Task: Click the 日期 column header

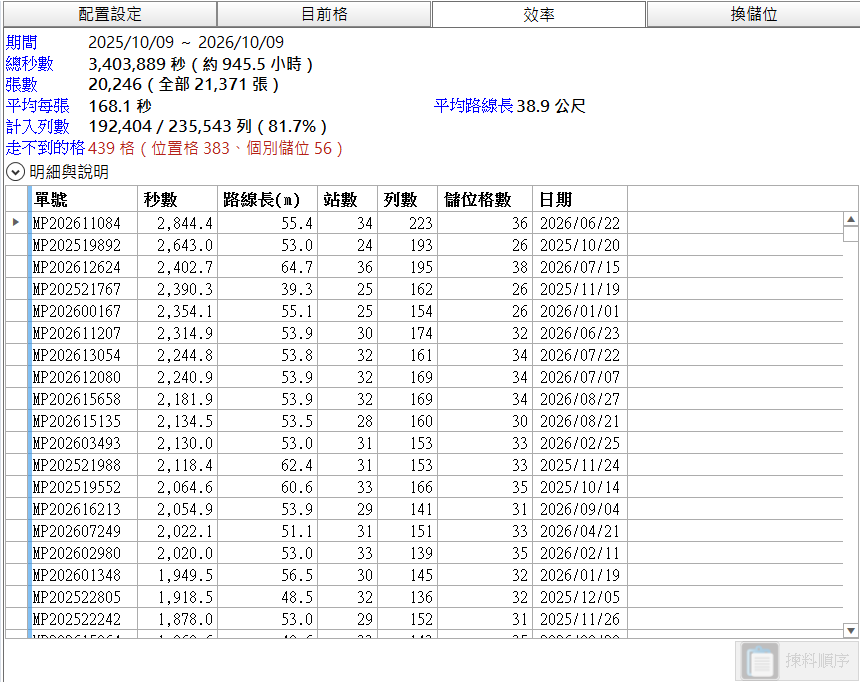Action: click(580, 199)
